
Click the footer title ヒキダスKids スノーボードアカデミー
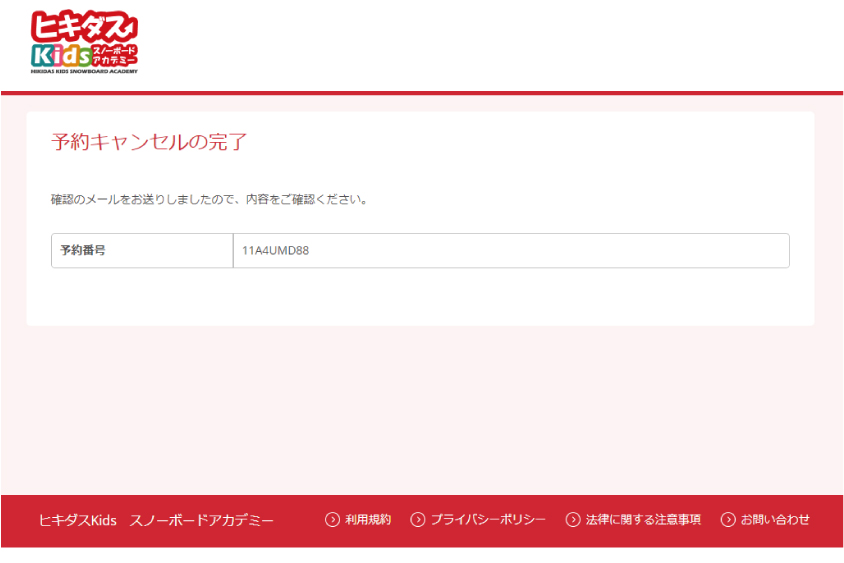(156, 520)
